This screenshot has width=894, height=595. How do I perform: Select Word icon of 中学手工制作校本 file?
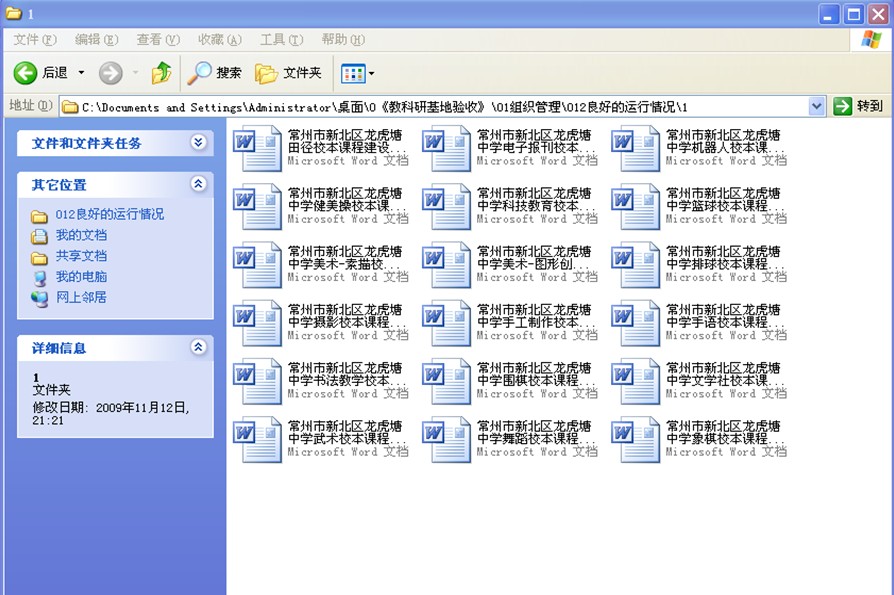tap(446, 323)
